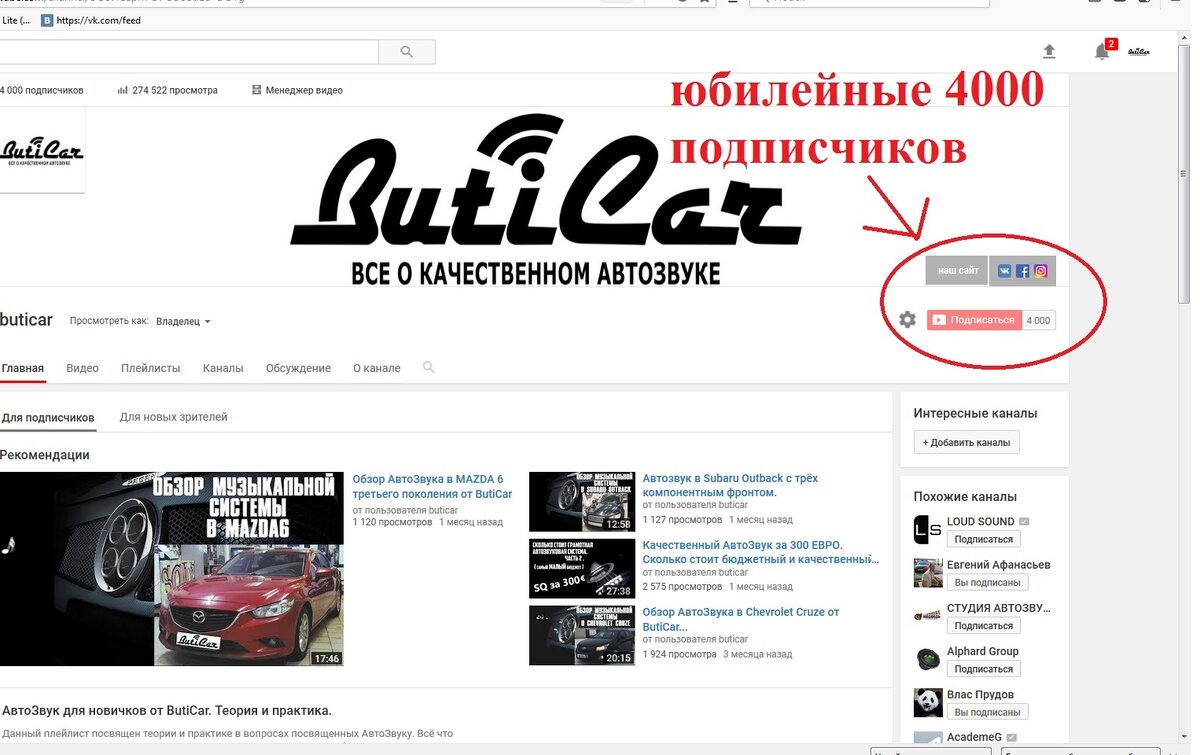Open the notifications bell icon
The image size is (1200, 755).
tap(1102, 51)
